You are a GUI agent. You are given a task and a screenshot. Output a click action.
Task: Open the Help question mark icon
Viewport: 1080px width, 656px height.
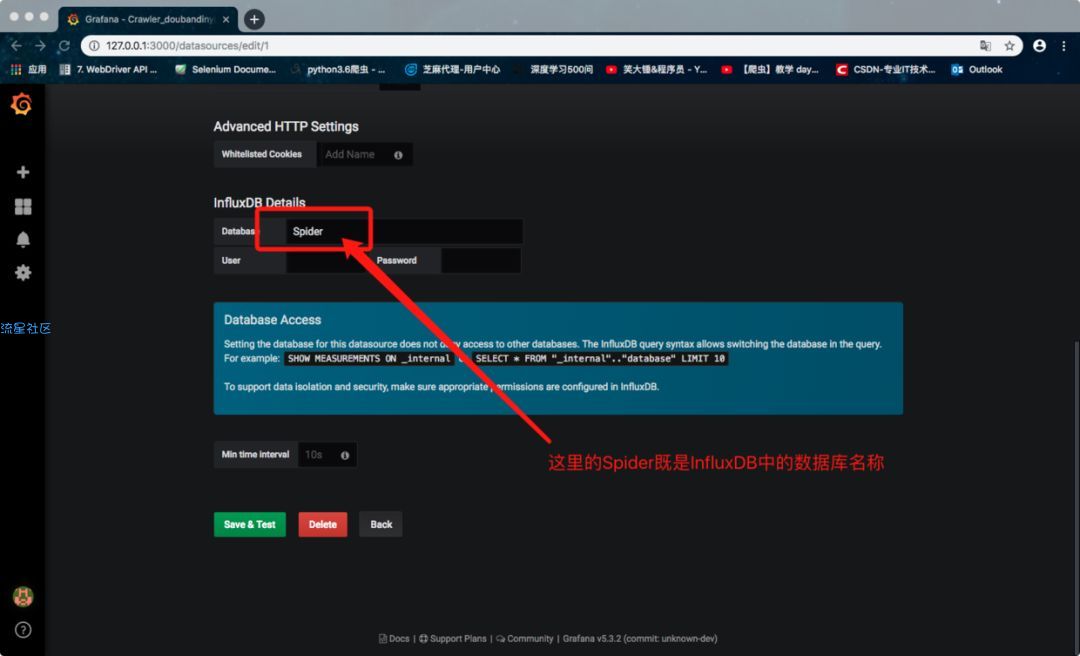coord(23,630)
